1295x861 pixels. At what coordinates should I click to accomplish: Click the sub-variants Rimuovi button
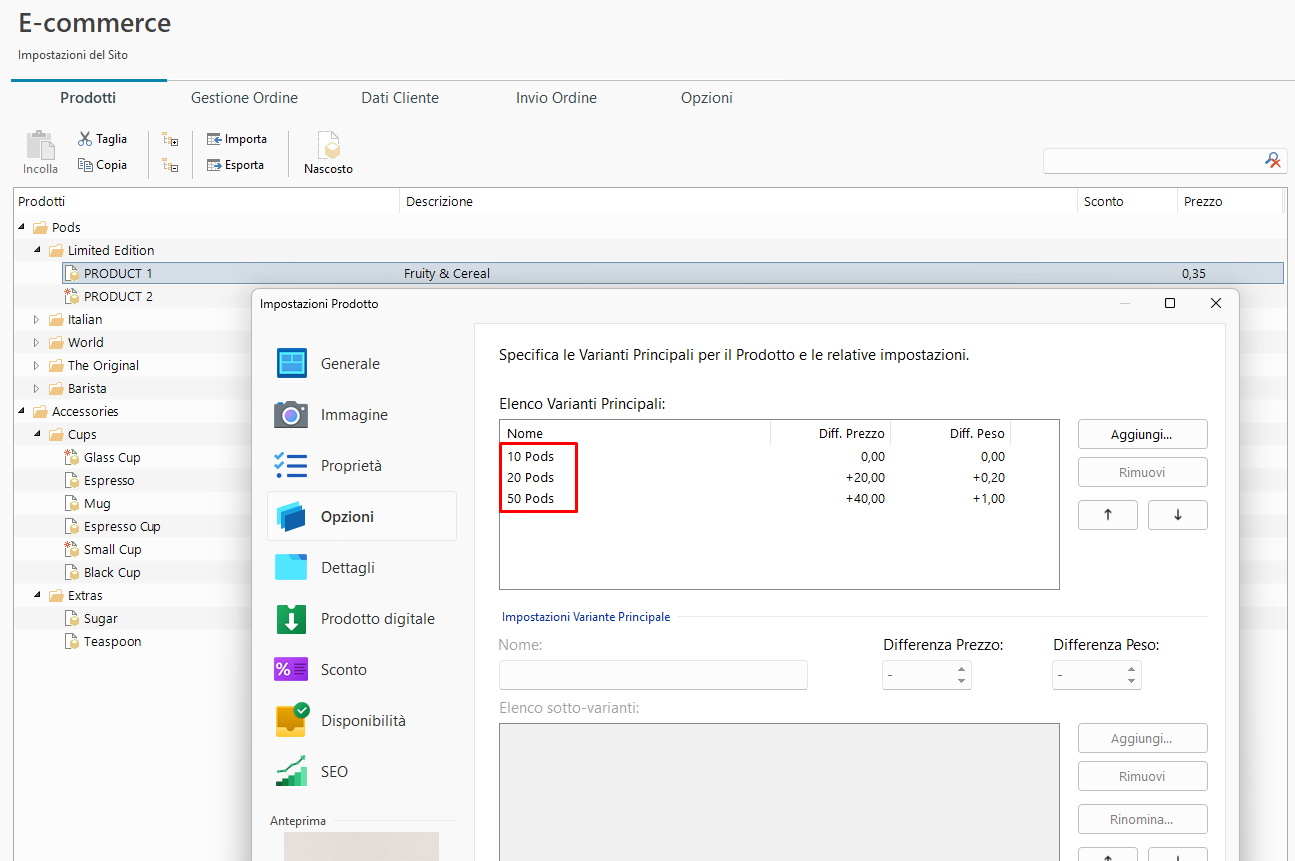click(x=1142, y=776)
